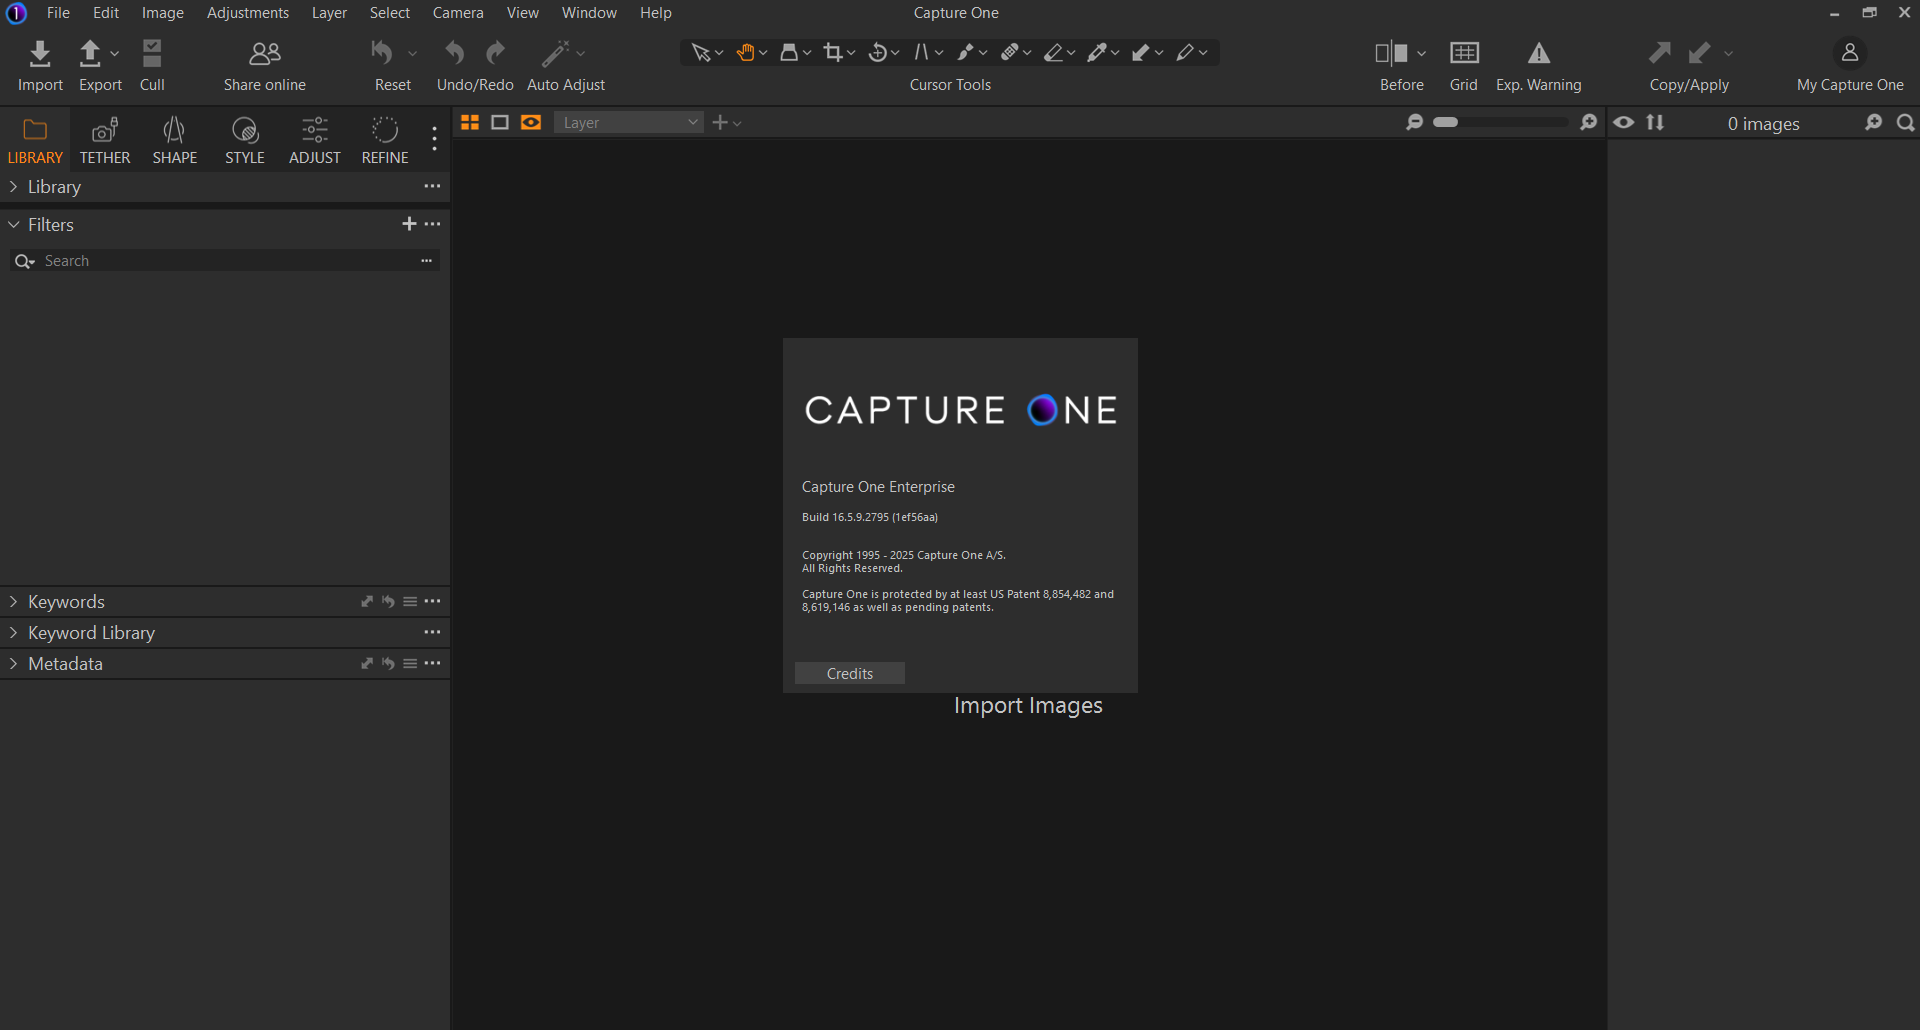Click the zoom-in magnifier in the viewer bar
The width and height of the screenshot is (1920, 1030).
point(1588,122)
